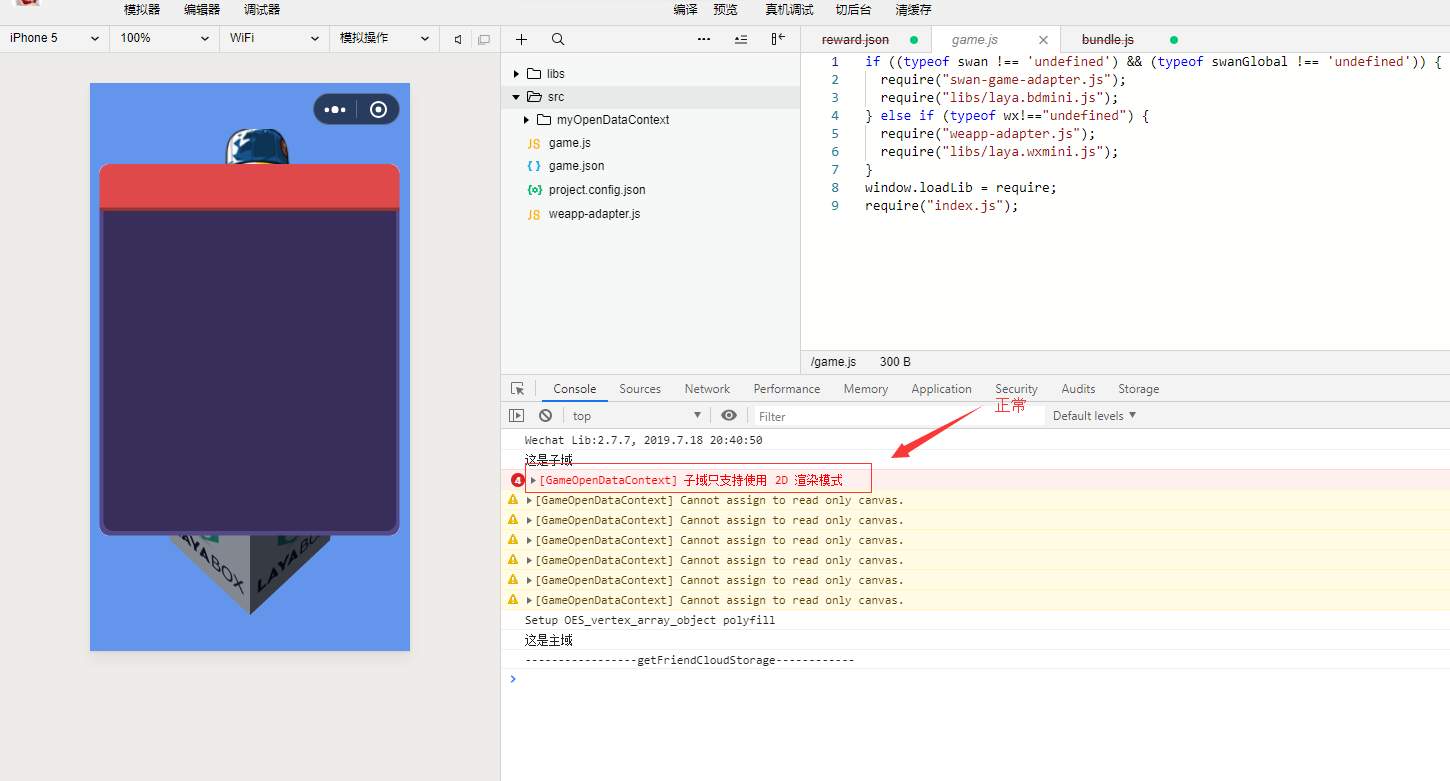Open the 模拟操作 dropdown

(385, 38)
